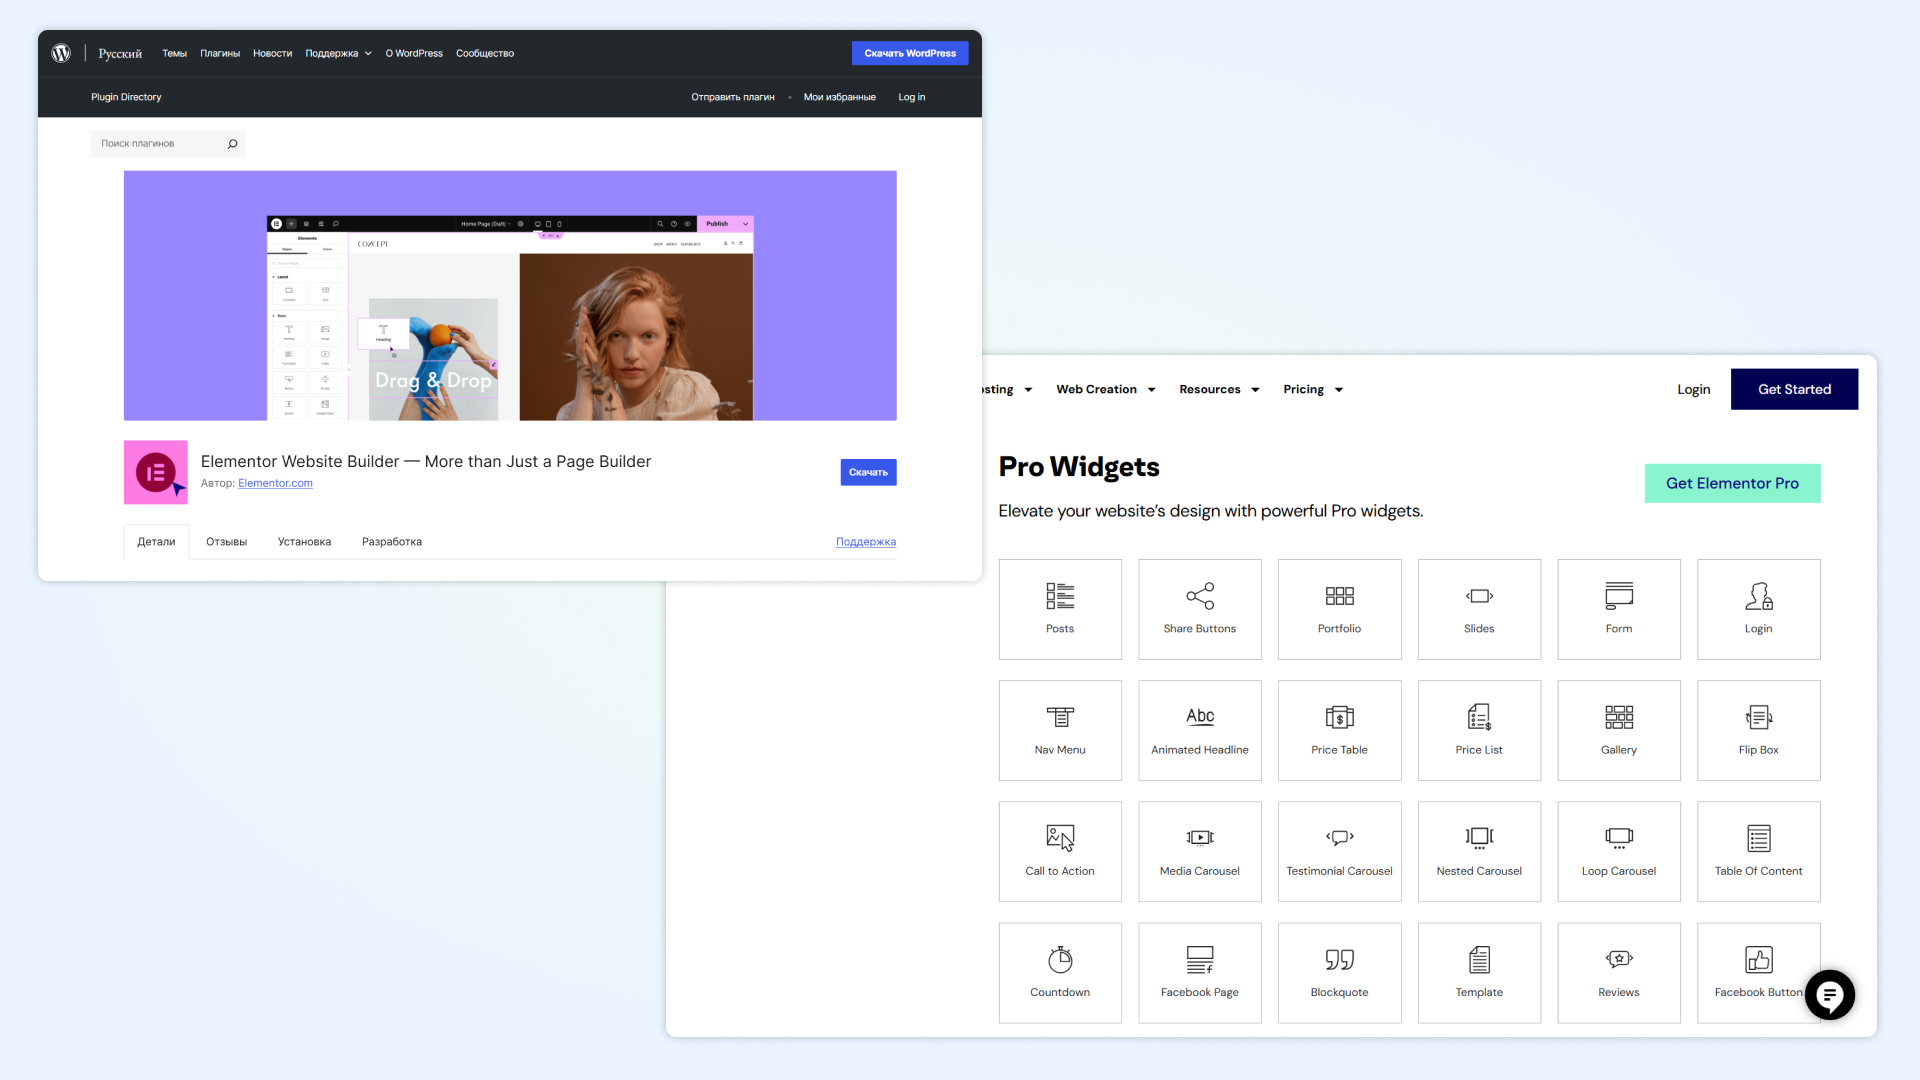The image size is (1920, 1080).
Task: Open the Плагины menu item
Action: [x=220, y=54]
